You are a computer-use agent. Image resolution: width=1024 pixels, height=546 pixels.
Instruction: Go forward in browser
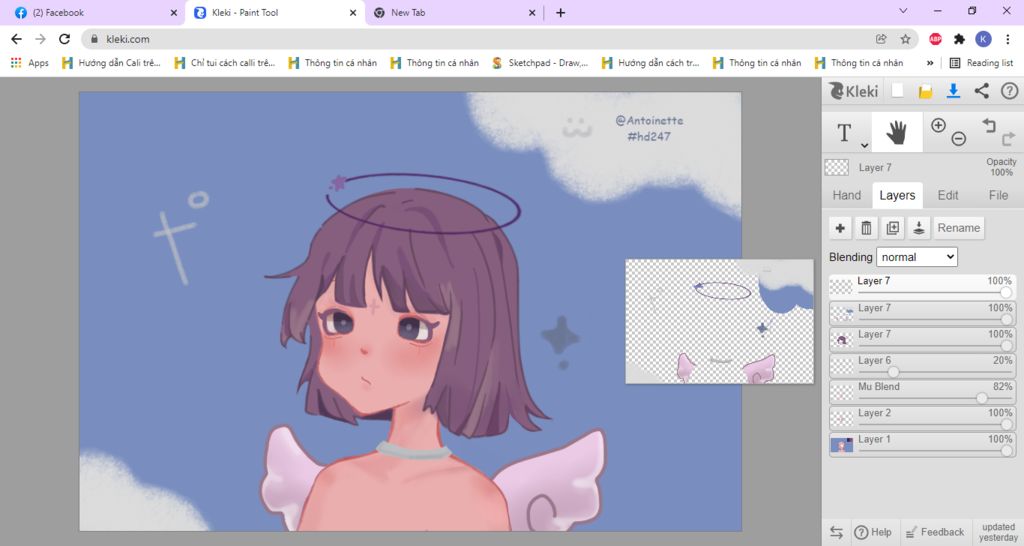pos(40,39)
